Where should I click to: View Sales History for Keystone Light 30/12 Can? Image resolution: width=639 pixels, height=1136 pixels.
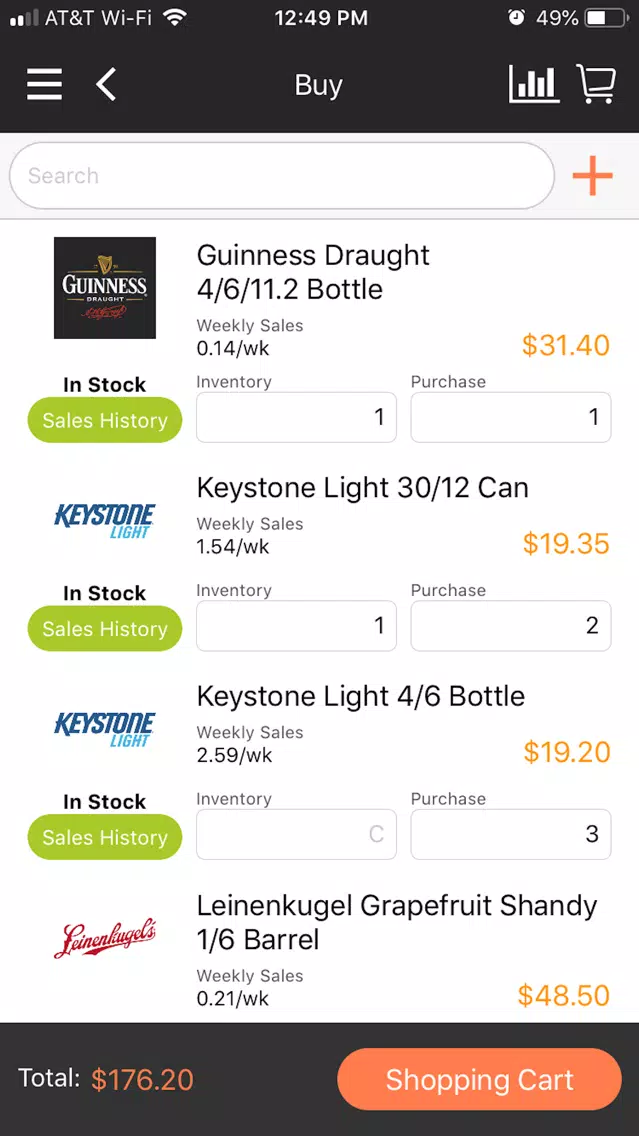click(105, 629)
